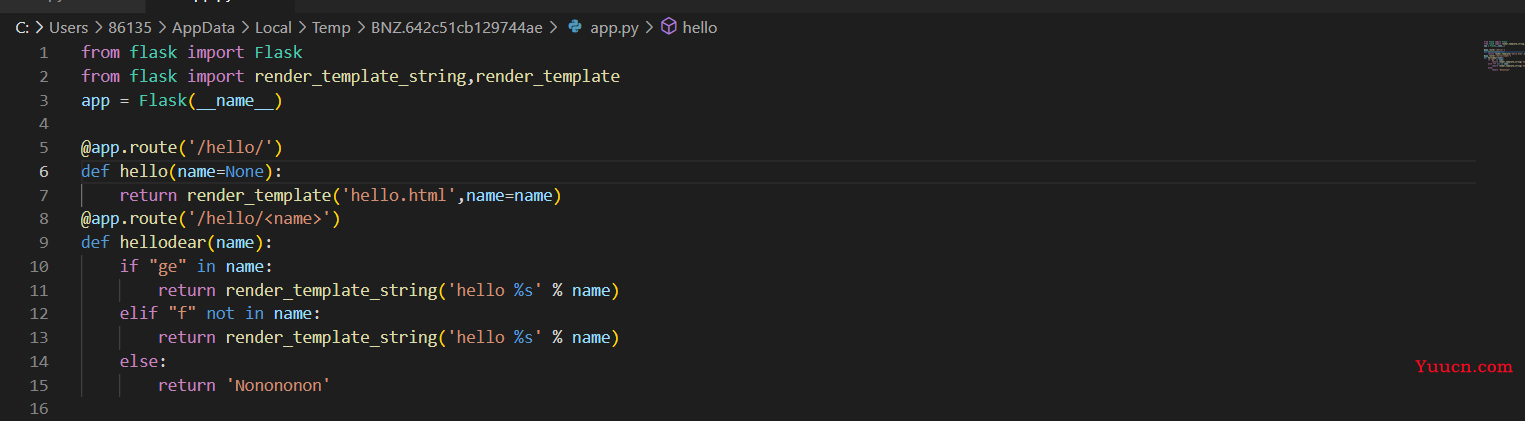Viewport: 1525px width, 421px height.
Task: Click line number 10 in gutter
Action: (x=39, y=266)
